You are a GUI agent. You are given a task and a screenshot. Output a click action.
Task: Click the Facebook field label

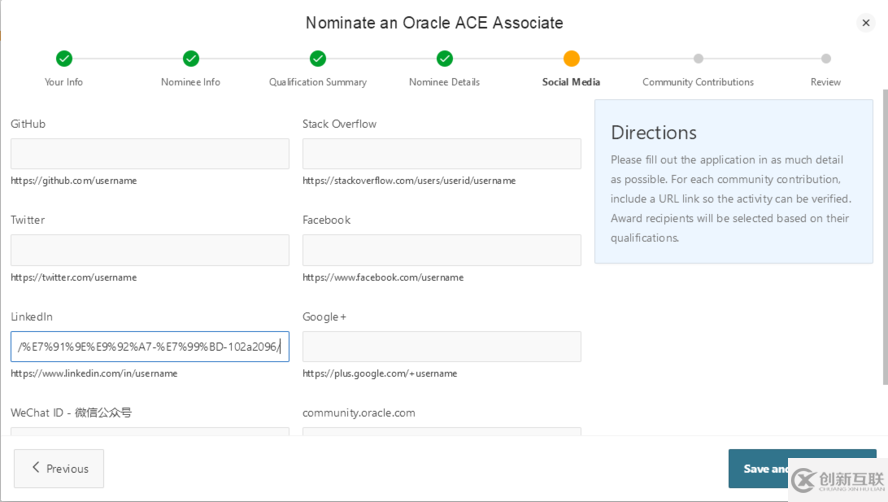point(326,220)
